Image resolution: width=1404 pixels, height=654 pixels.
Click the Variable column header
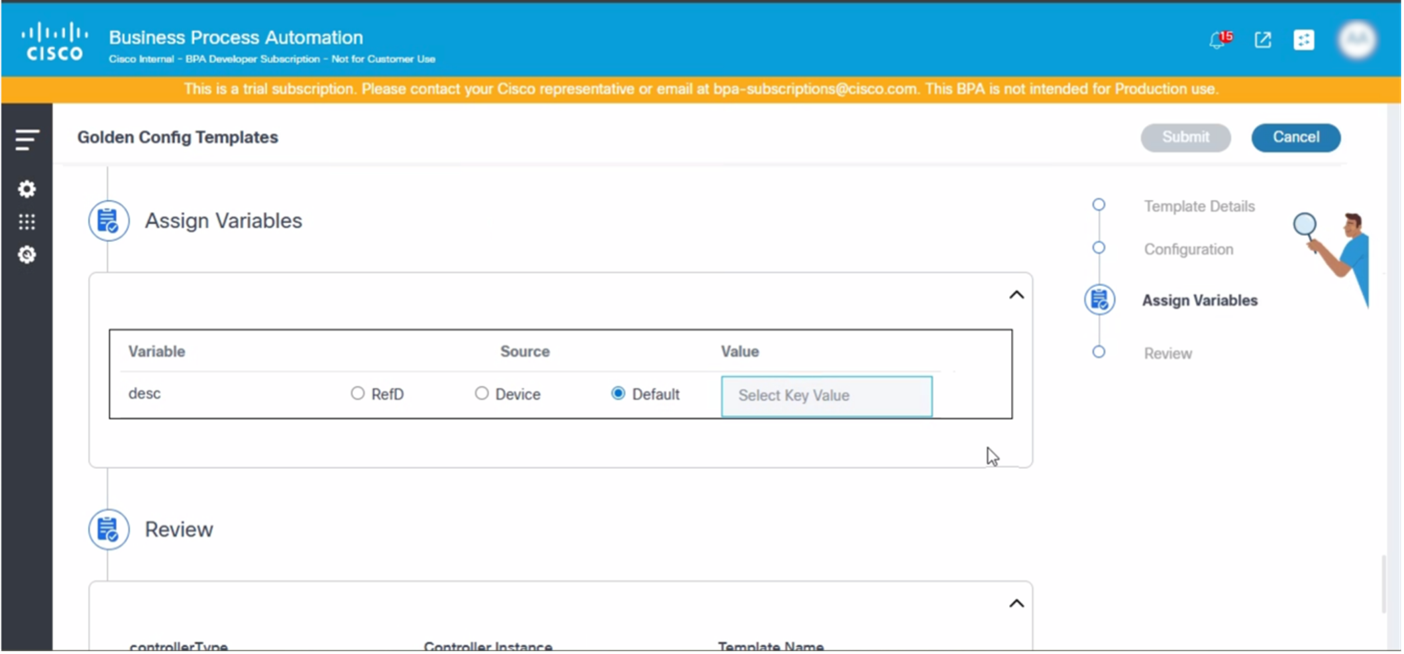pos(157,352)
